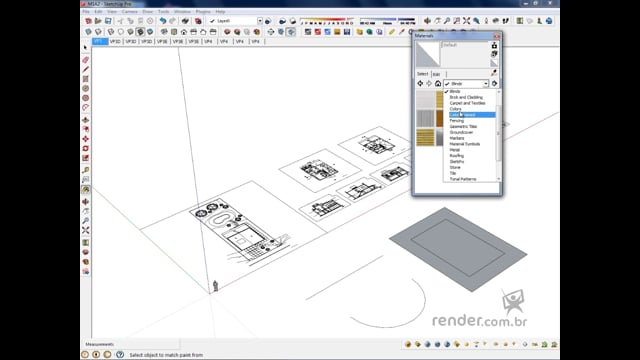This screenshot has height=360, width=640.
Task: Choose Metal from materials list
Action: [454, 150]
